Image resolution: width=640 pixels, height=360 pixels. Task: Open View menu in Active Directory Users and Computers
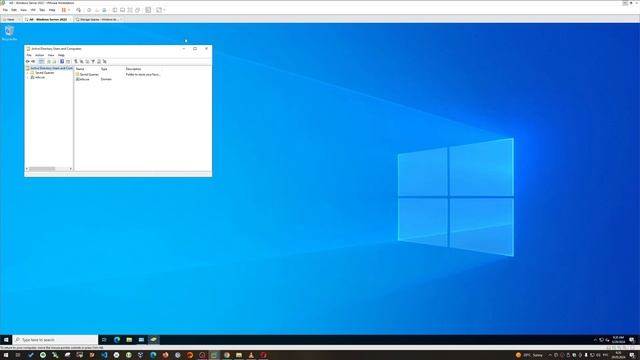pyautogui.click(x=51, y=55)
